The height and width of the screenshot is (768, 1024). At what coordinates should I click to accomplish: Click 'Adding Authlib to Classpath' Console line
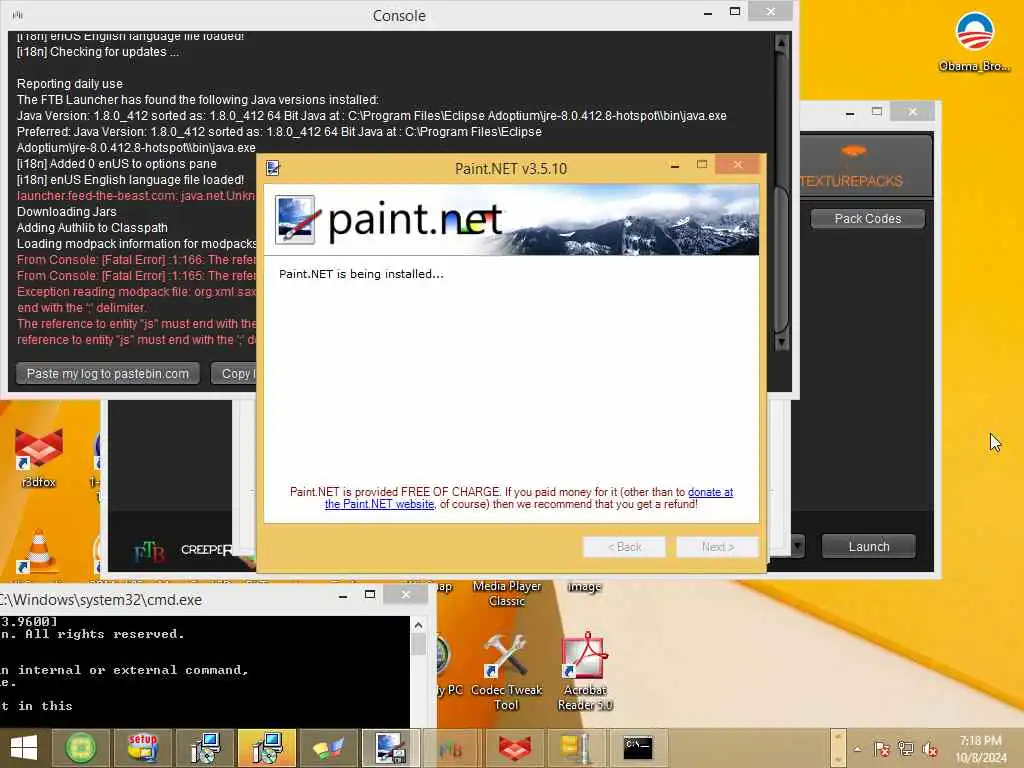[92, 228]
